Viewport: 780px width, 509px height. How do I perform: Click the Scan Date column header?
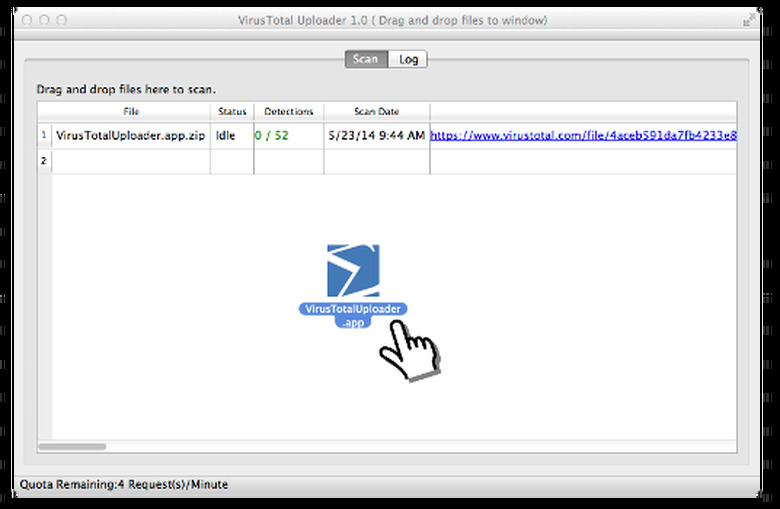[x=377, y=111]
